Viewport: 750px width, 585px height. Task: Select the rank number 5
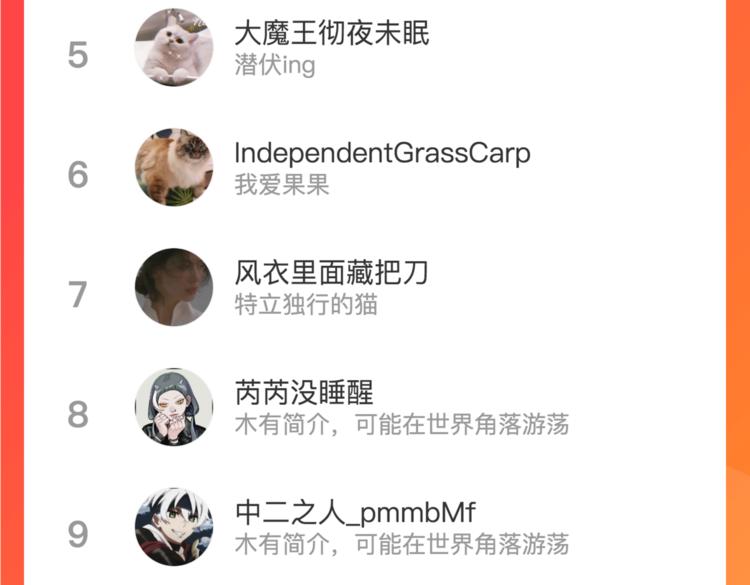click(x=78, y=55)
